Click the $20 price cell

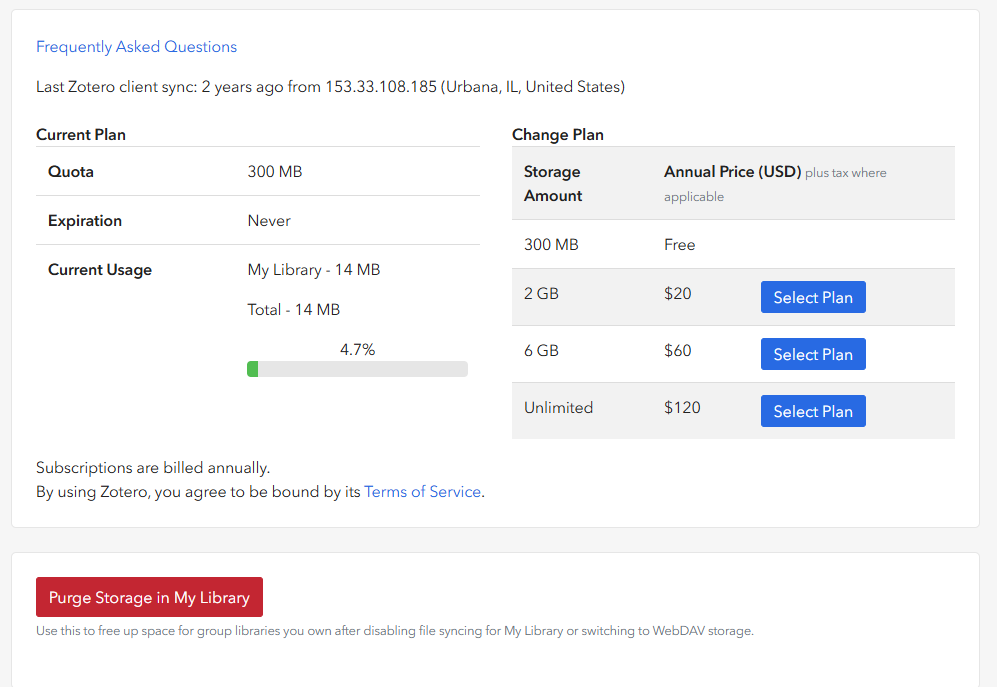click(x=677, y=293)
